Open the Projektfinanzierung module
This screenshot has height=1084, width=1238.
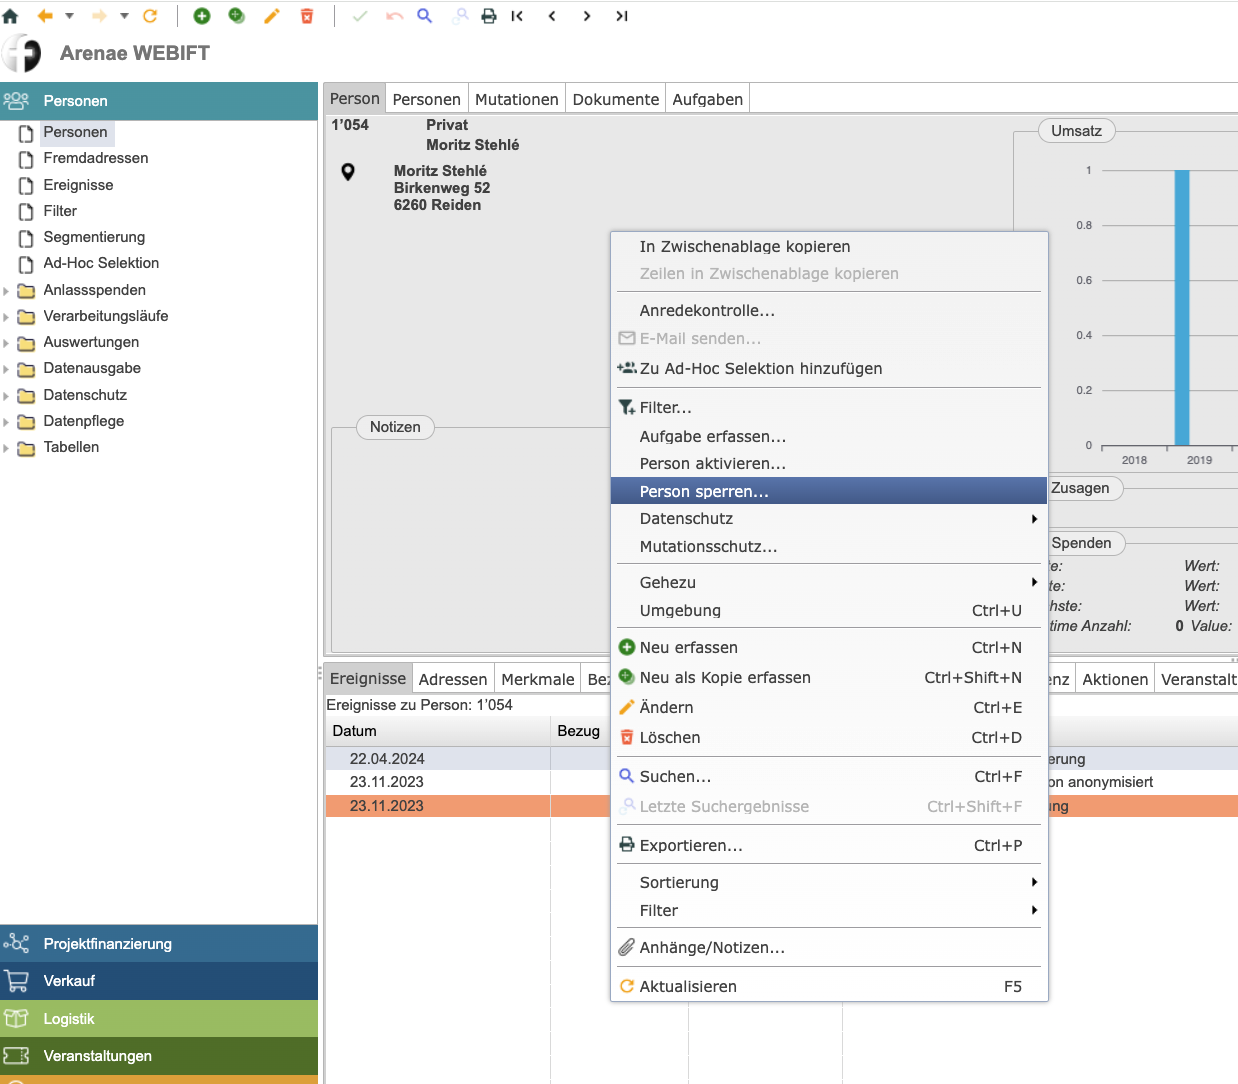107,944
